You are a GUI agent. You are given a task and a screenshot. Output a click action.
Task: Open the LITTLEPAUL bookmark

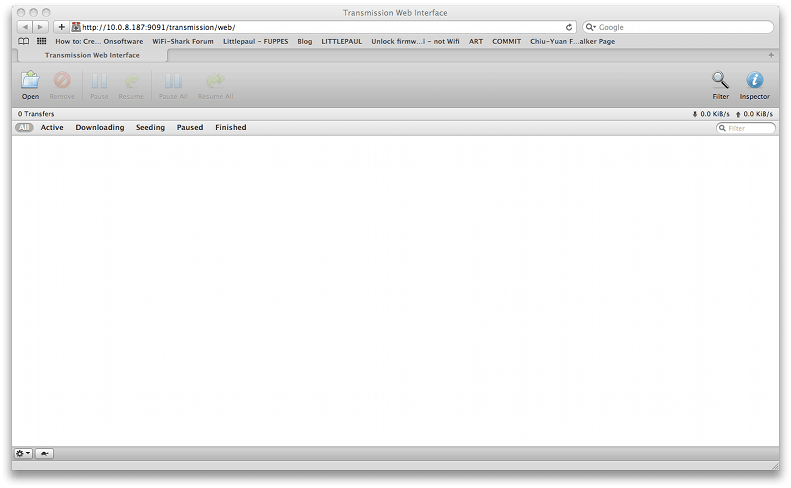(x=342, y=41)
